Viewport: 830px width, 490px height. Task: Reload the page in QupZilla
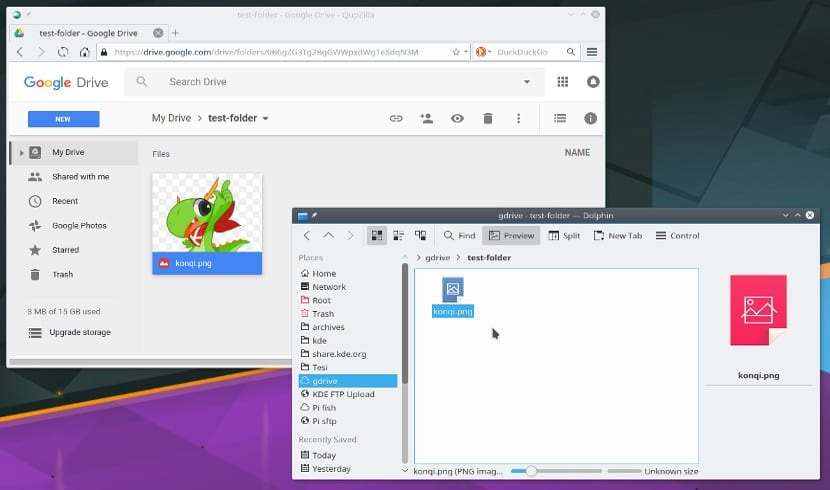(63, 52)
